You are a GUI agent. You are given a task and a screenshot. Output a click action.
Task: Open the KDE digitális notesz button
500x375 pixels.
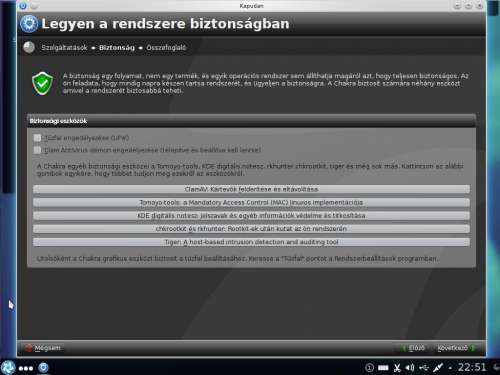point(251,216)
